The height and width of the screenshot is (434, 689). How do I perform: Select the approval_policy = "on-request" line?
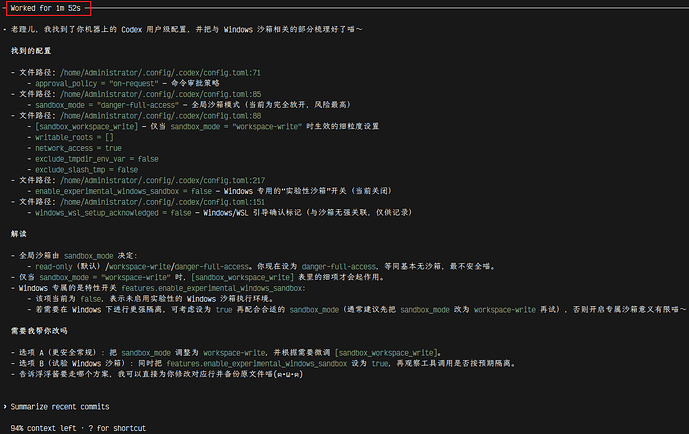[x=97, y=83]
